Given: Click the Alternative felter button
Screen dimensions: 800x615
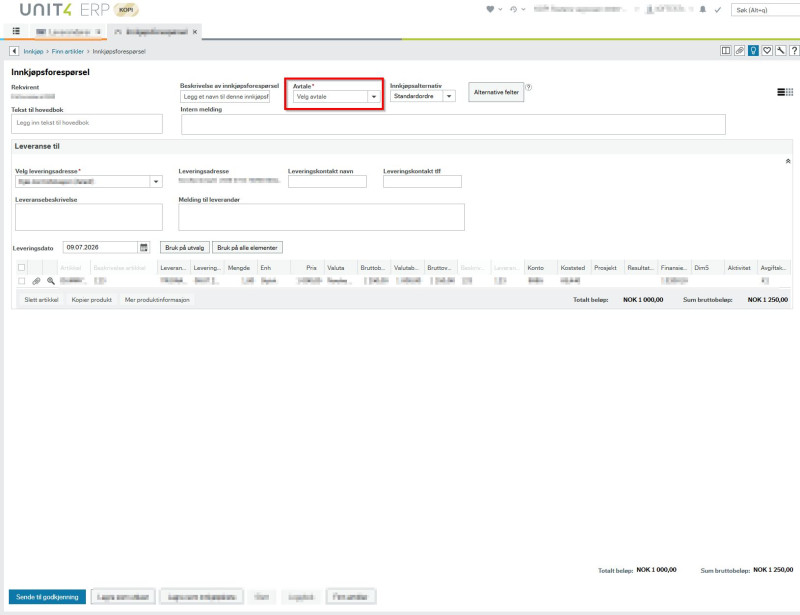Looking at the screenshot, I should (x=496, y=92).
